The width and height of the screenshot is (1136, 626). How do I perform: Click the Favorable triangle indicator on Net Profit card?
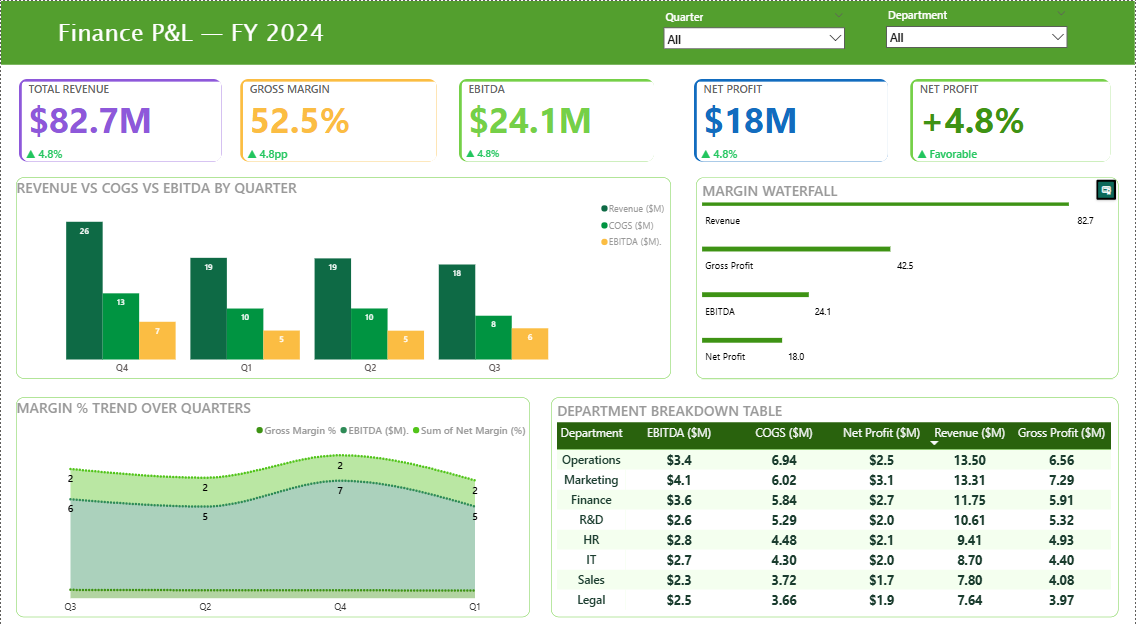[922, 154]
